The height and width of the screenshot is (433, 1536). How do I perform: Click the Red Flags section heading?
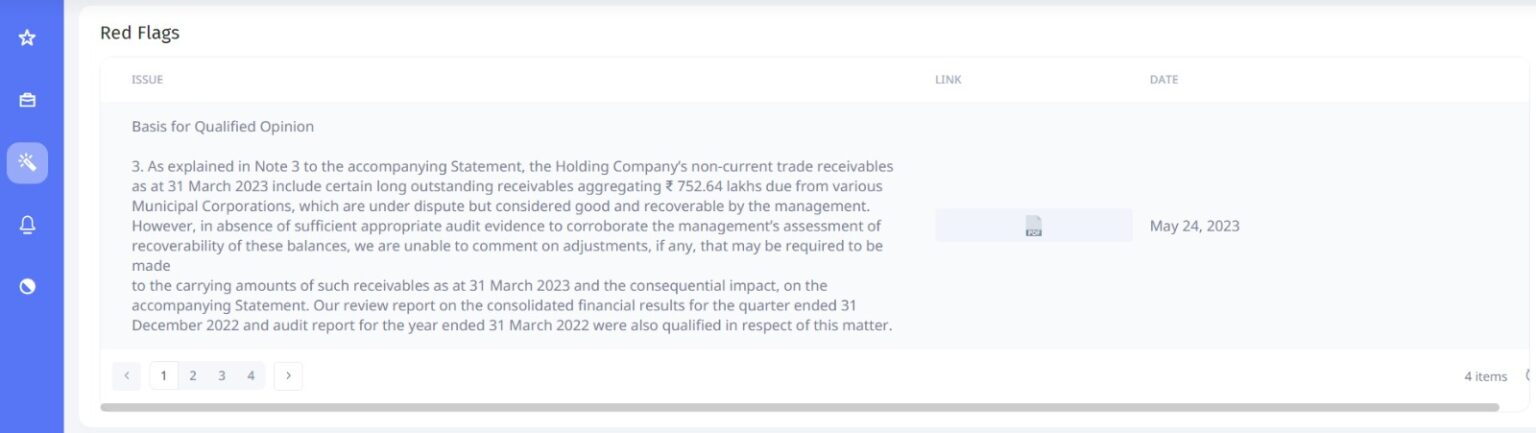[140, 33]
